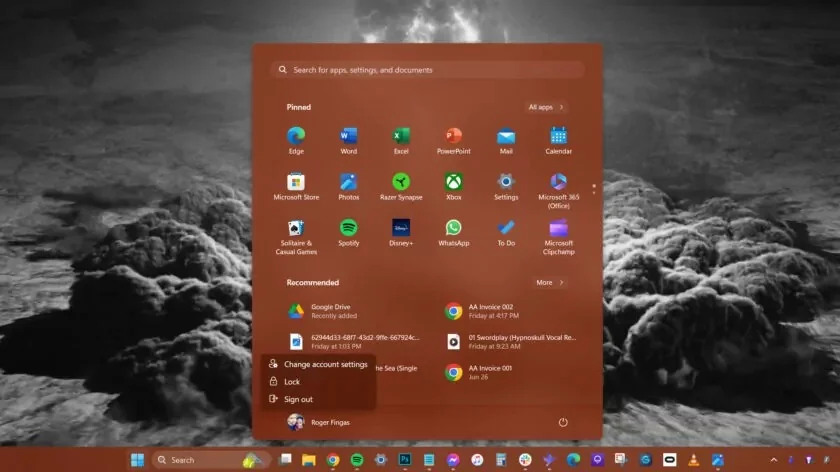Click the taskbar Search box

[x=209, y=460]
